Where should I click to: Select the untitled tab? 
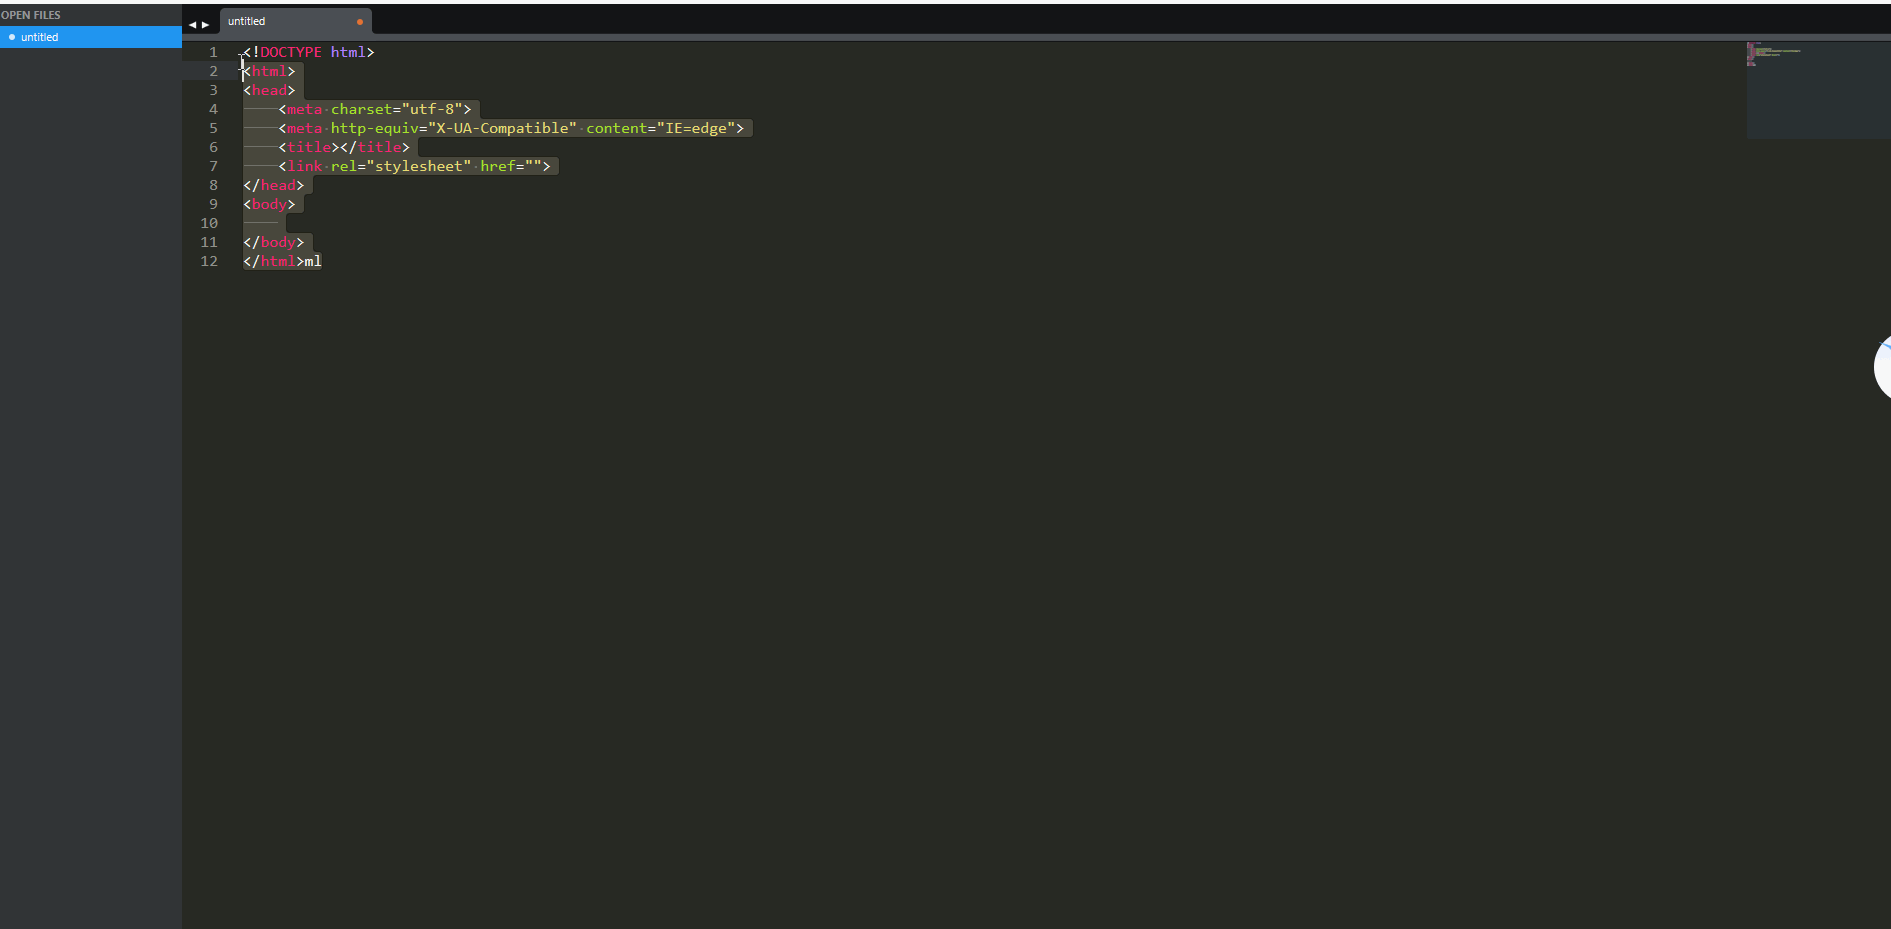pos(296,21)
